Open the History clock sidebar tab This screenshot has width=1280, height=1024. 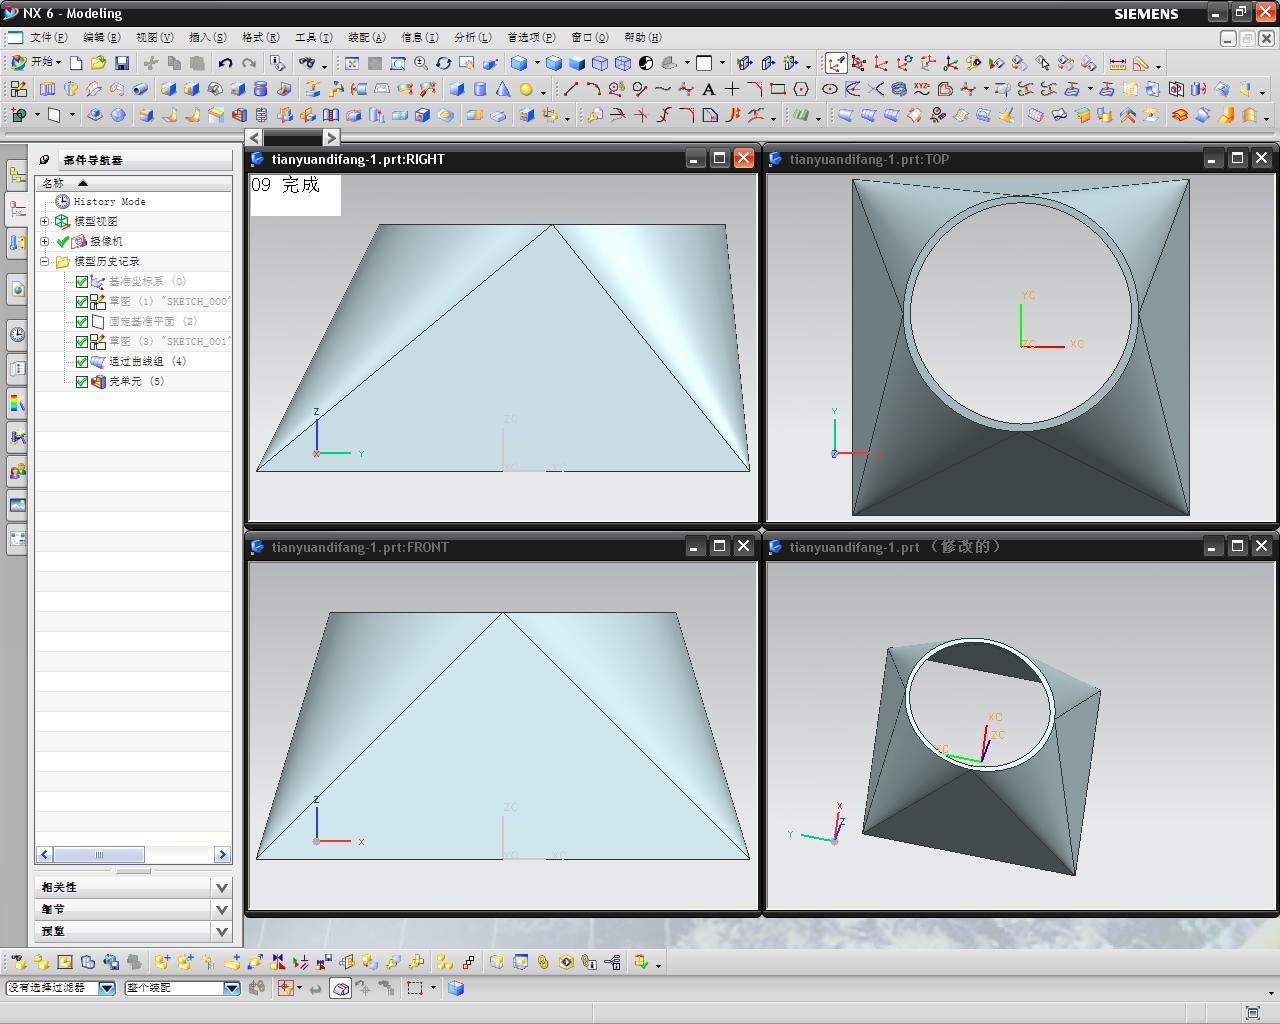tap(17, 335)
